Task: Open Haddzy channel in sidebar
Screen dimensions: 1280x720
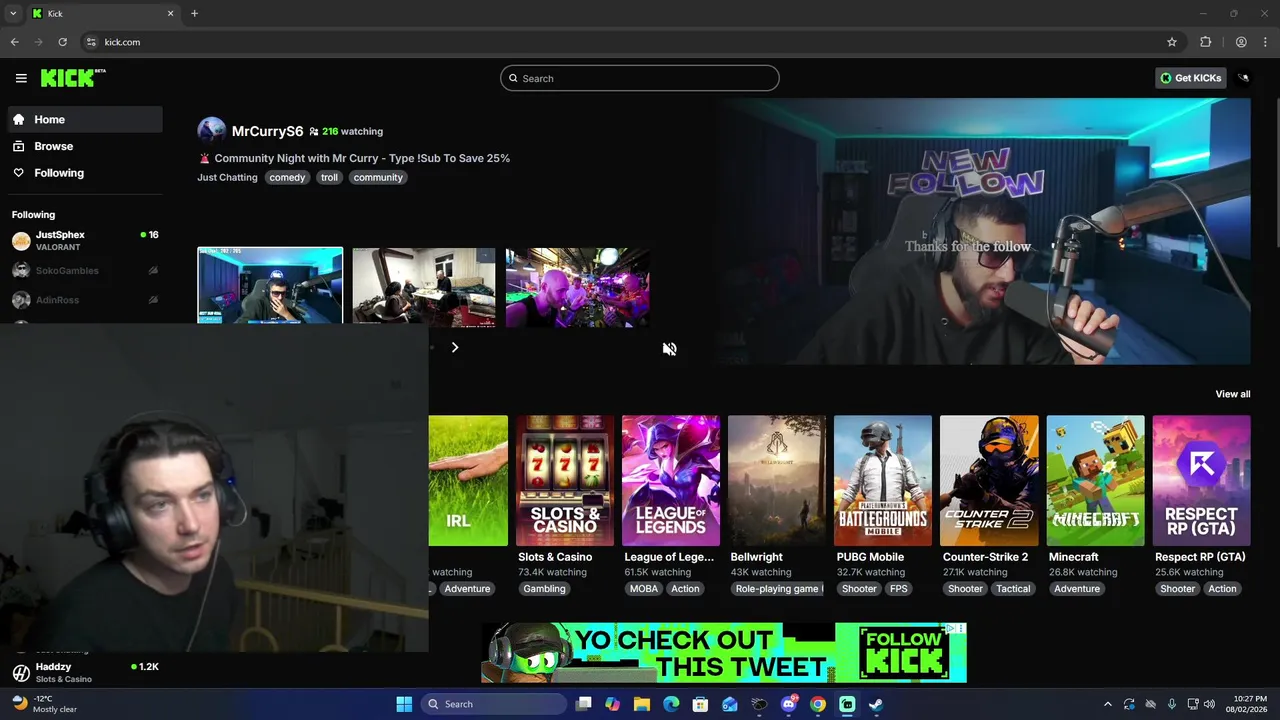Action: tap(85, 672)
